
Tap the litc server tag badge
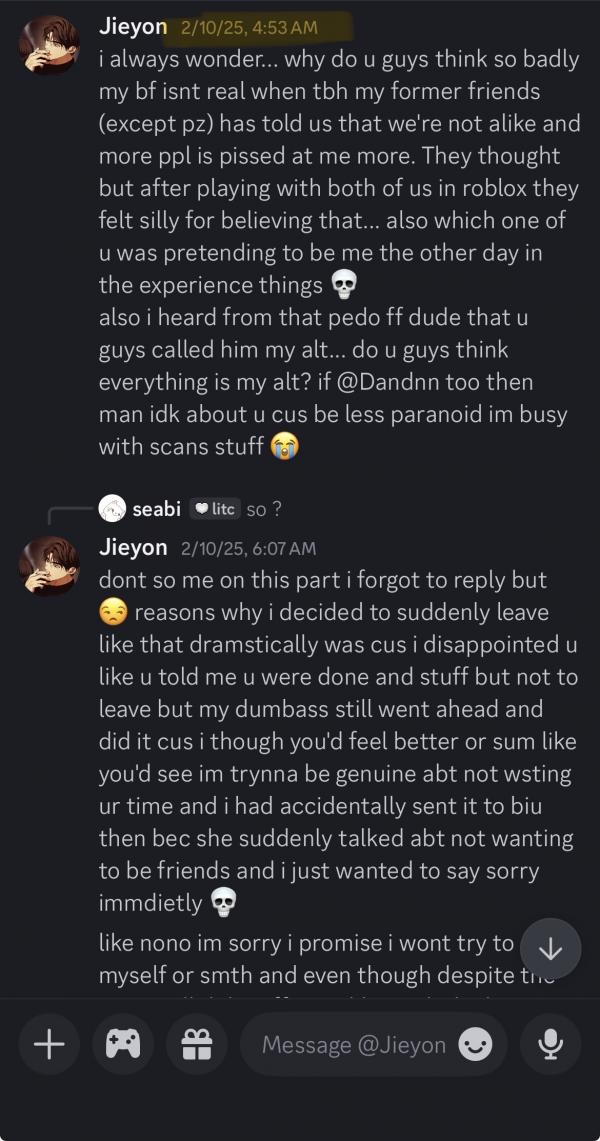(x=214, y=509)
